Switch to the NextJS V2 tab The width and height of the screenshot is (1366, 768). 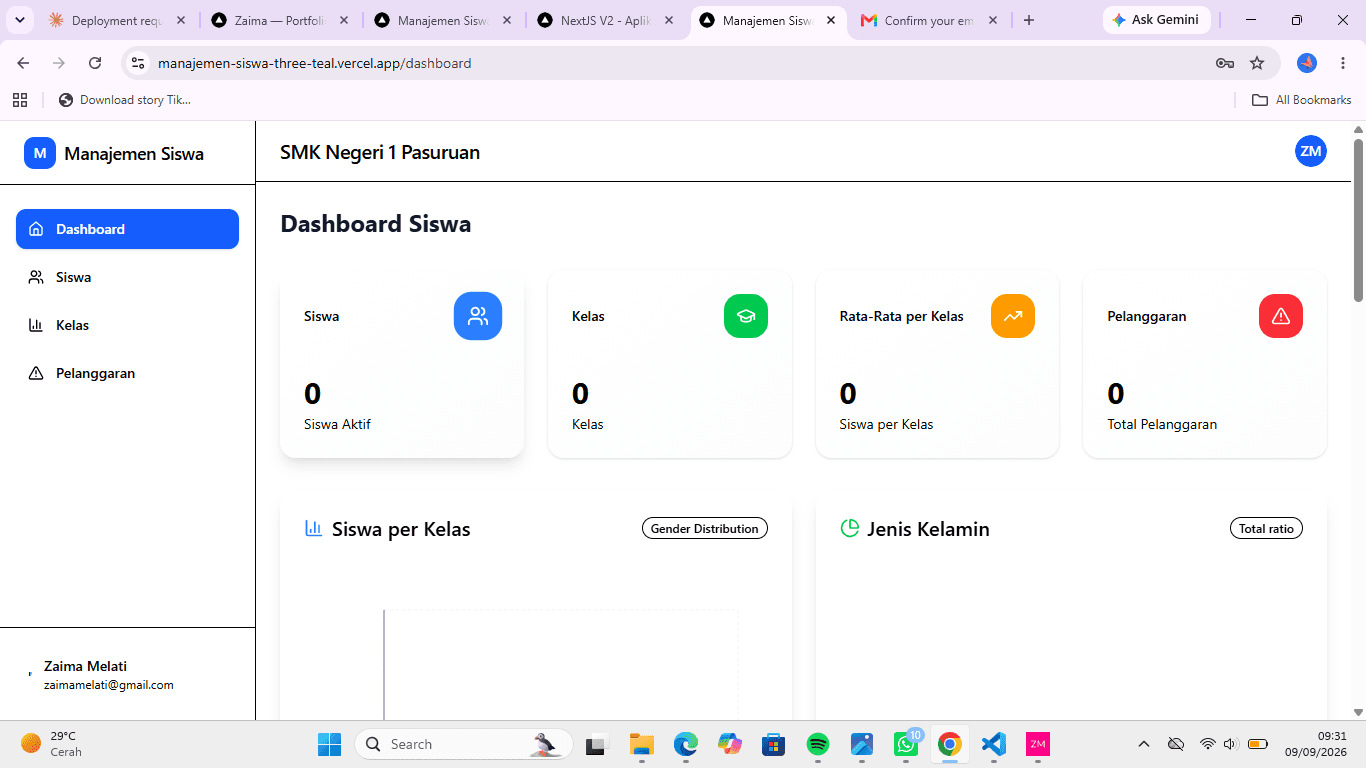(606, 20)
